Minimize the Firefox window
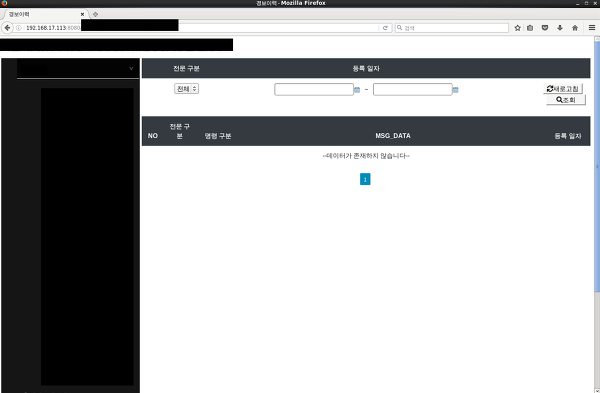 click(577, 3)
